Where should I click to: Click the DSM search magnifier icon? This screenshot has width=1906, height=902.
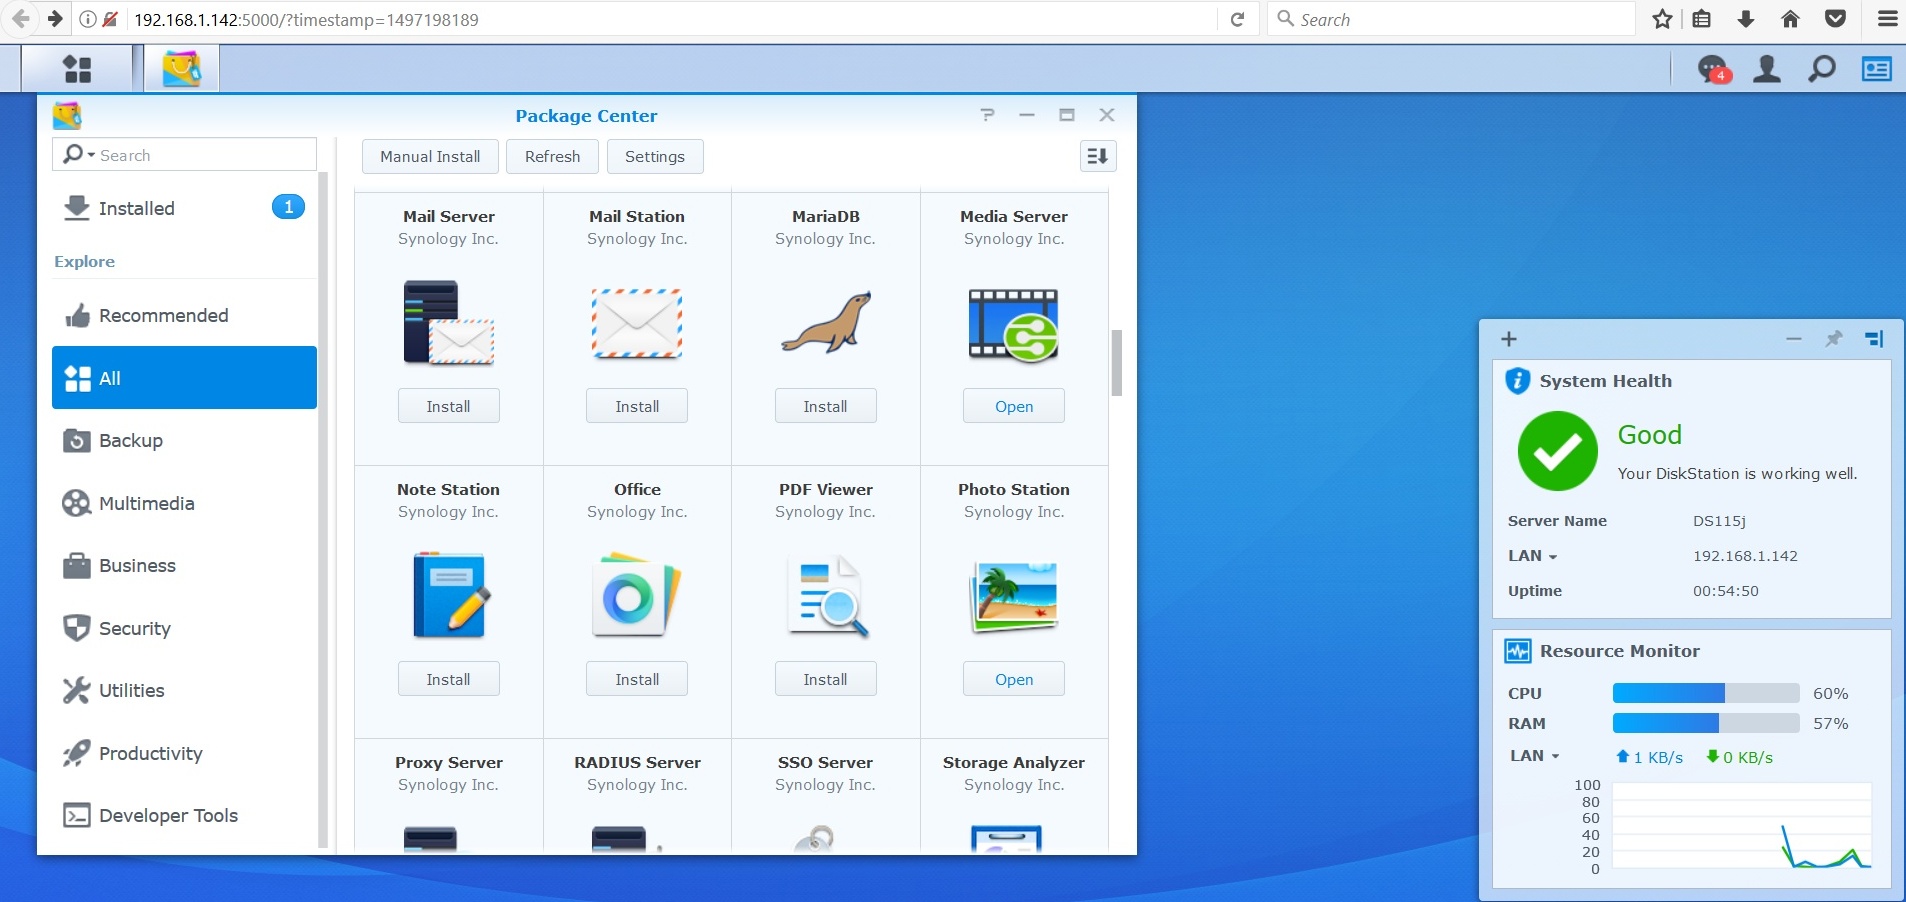coord(1822,69)
